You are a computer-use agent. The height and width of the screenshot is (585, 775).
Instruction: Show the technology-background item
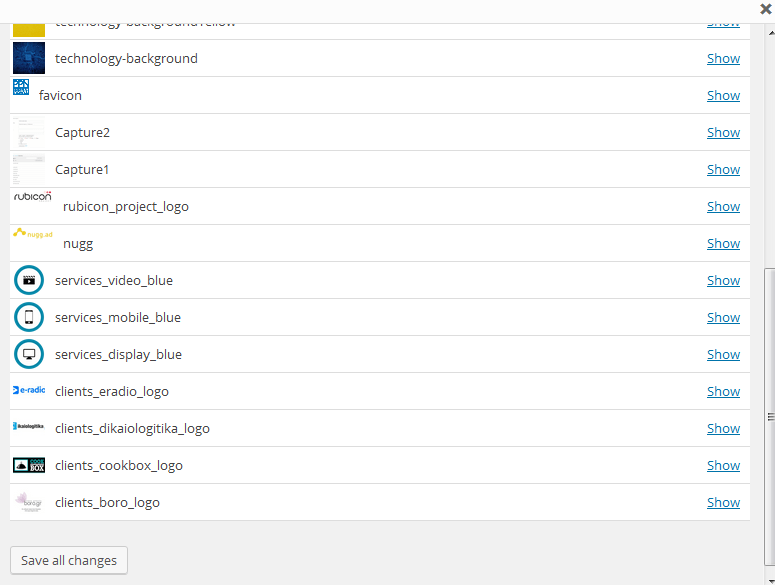(x=723, y=58)
